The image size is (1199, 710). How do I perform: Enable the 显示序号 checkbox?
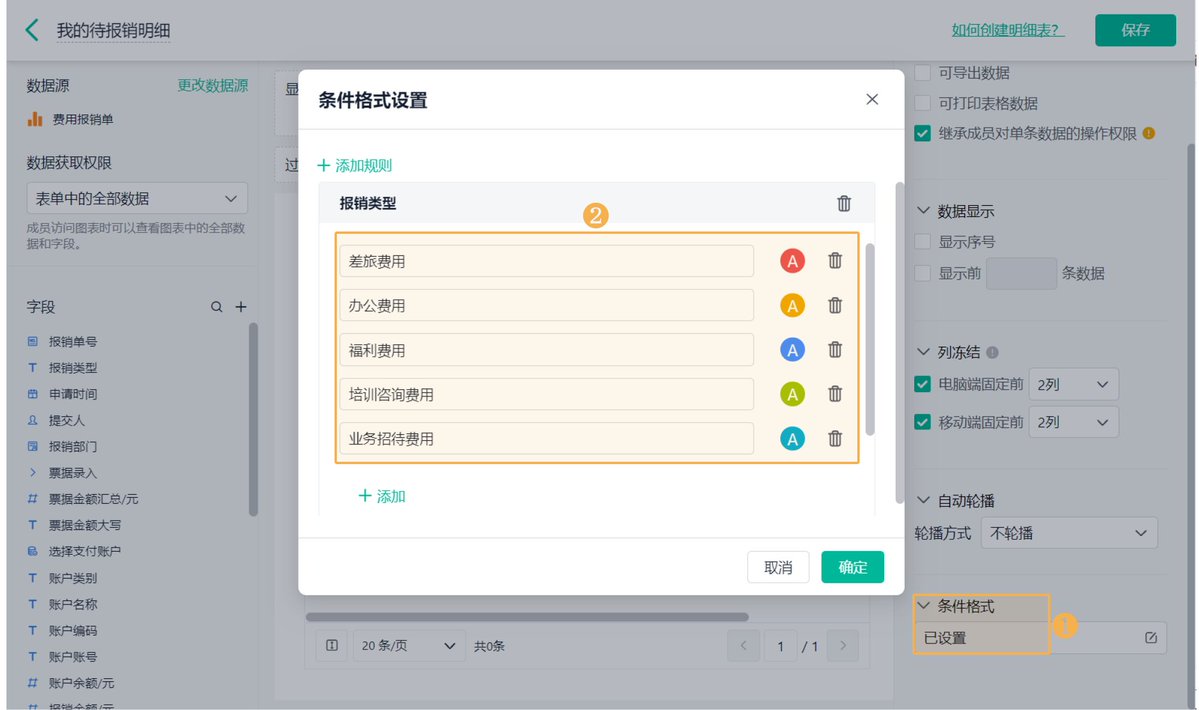pos(922,242)
